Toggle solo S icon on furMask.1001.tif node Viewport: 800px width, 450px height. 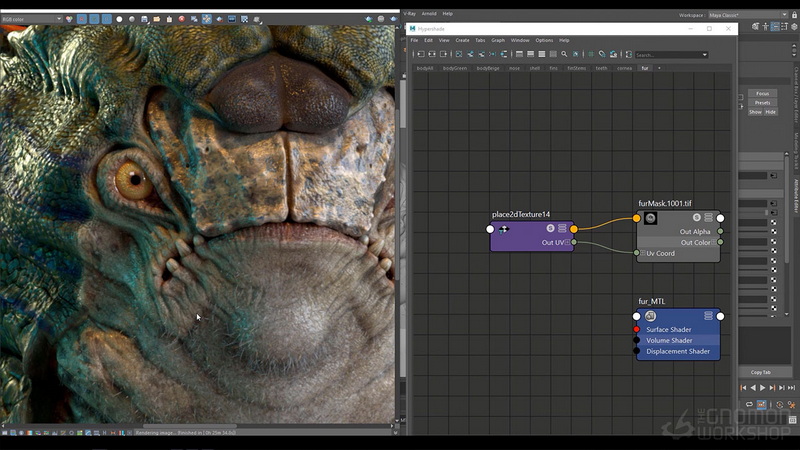coord(697,217)
